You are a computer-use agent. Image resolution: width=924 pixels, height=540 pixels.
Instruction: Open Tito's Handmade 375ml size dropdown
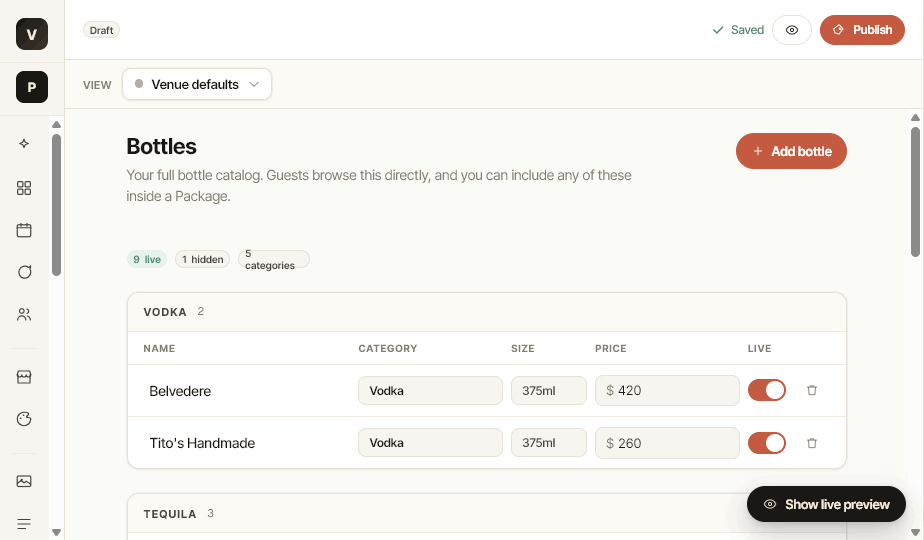click(x=549, y=443)
